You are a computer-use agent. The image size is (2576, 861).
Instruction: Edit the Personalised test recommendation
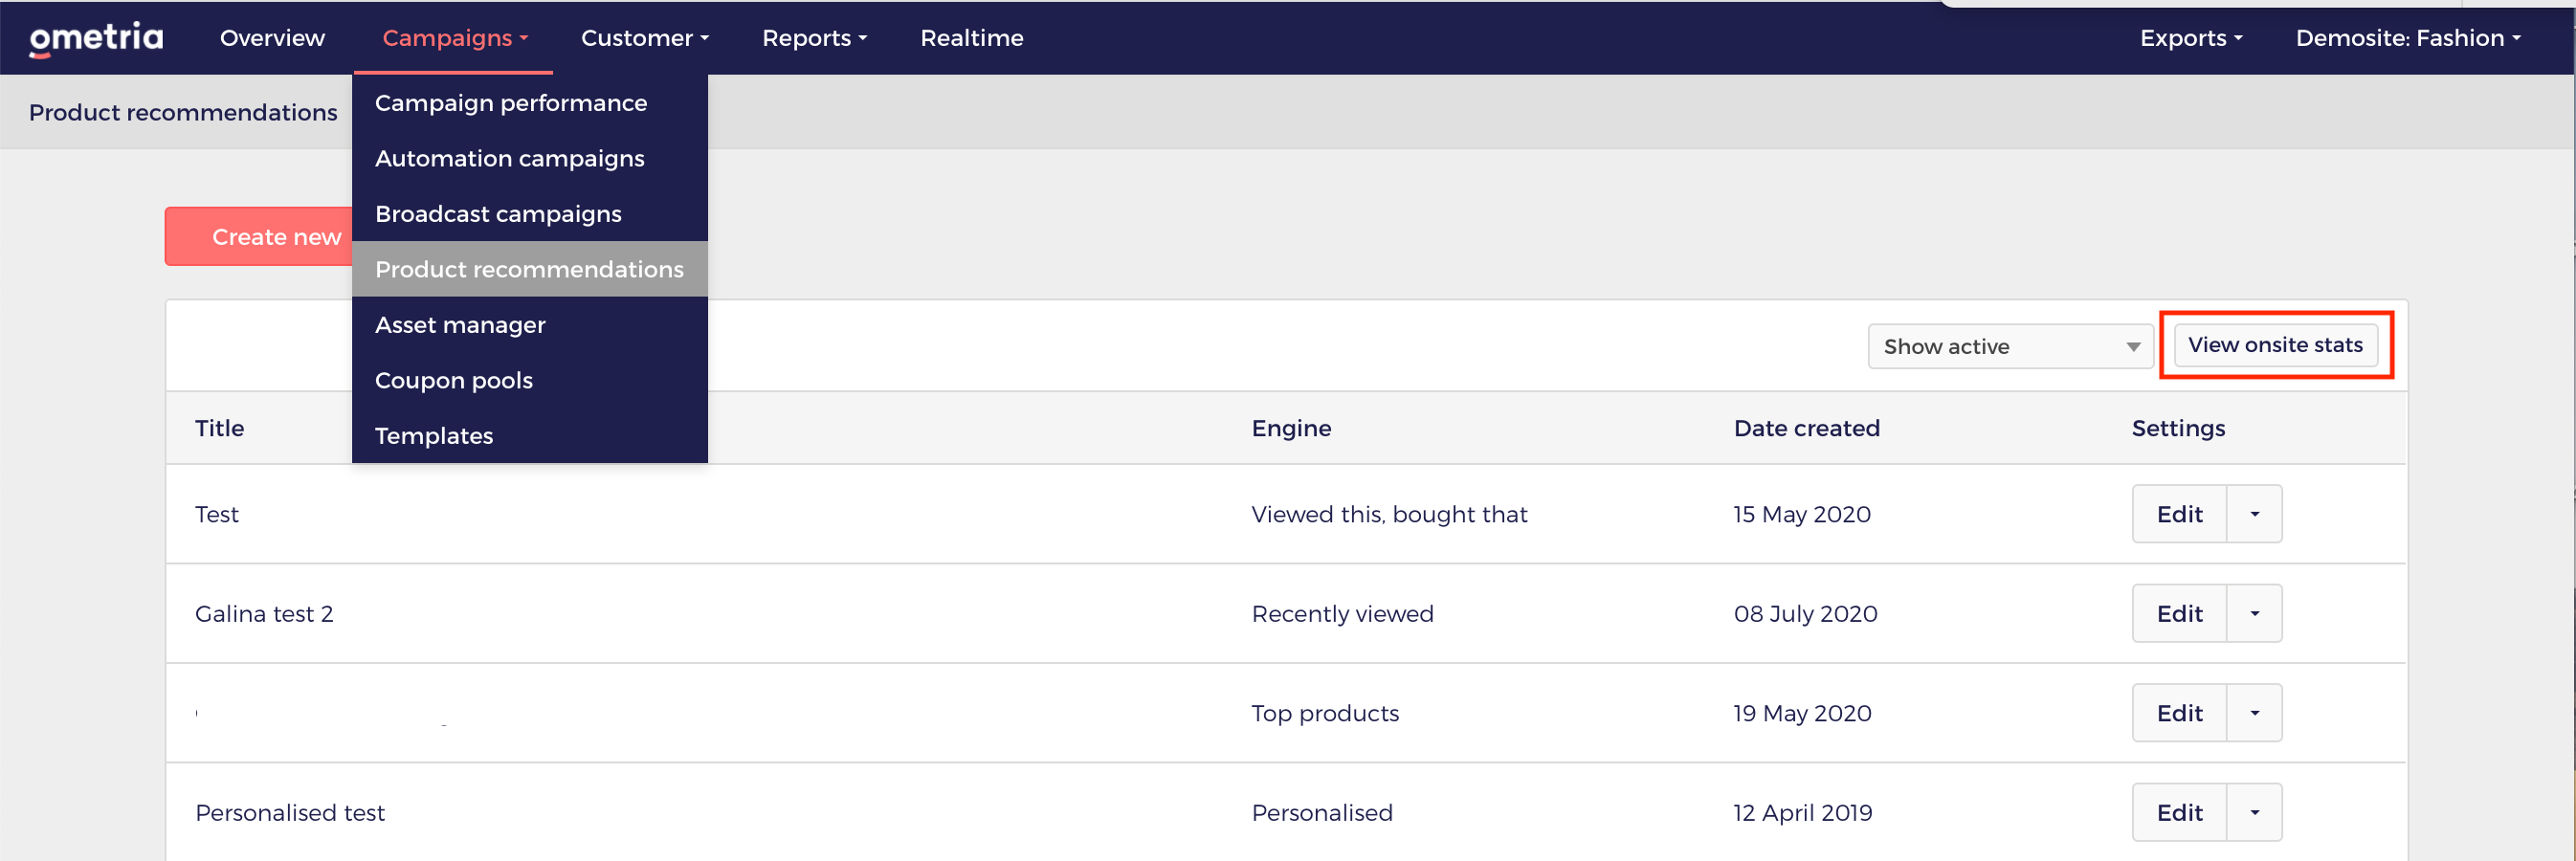(2179, 812)
